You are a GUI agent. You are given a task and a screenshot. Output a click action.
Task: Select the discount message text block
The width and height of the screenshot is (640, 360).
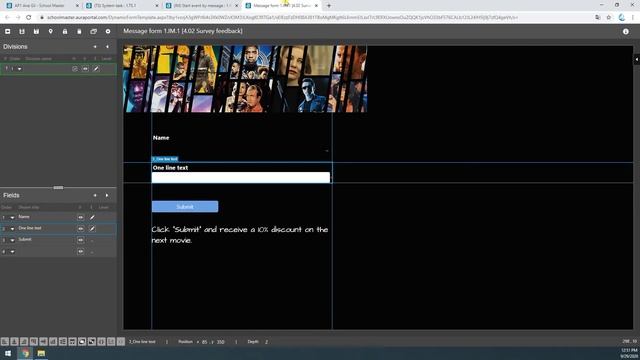click(240, 235)
